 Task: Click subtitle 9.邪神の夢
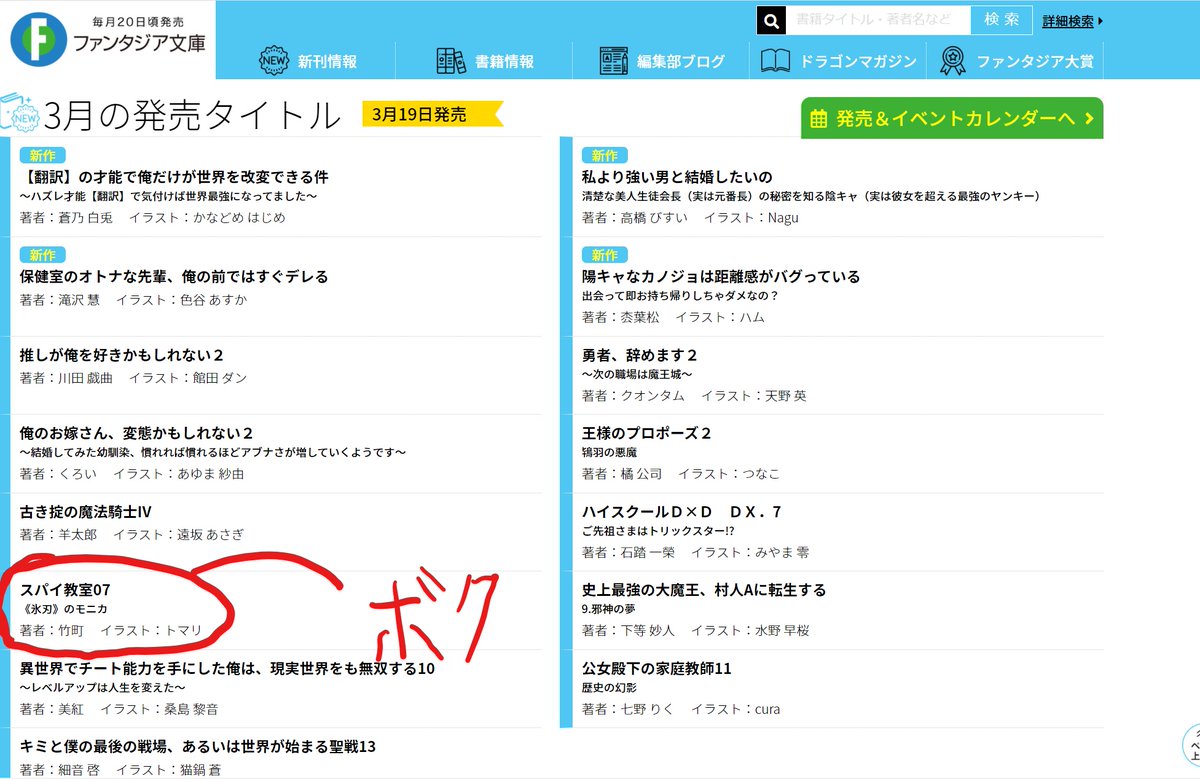608,609
